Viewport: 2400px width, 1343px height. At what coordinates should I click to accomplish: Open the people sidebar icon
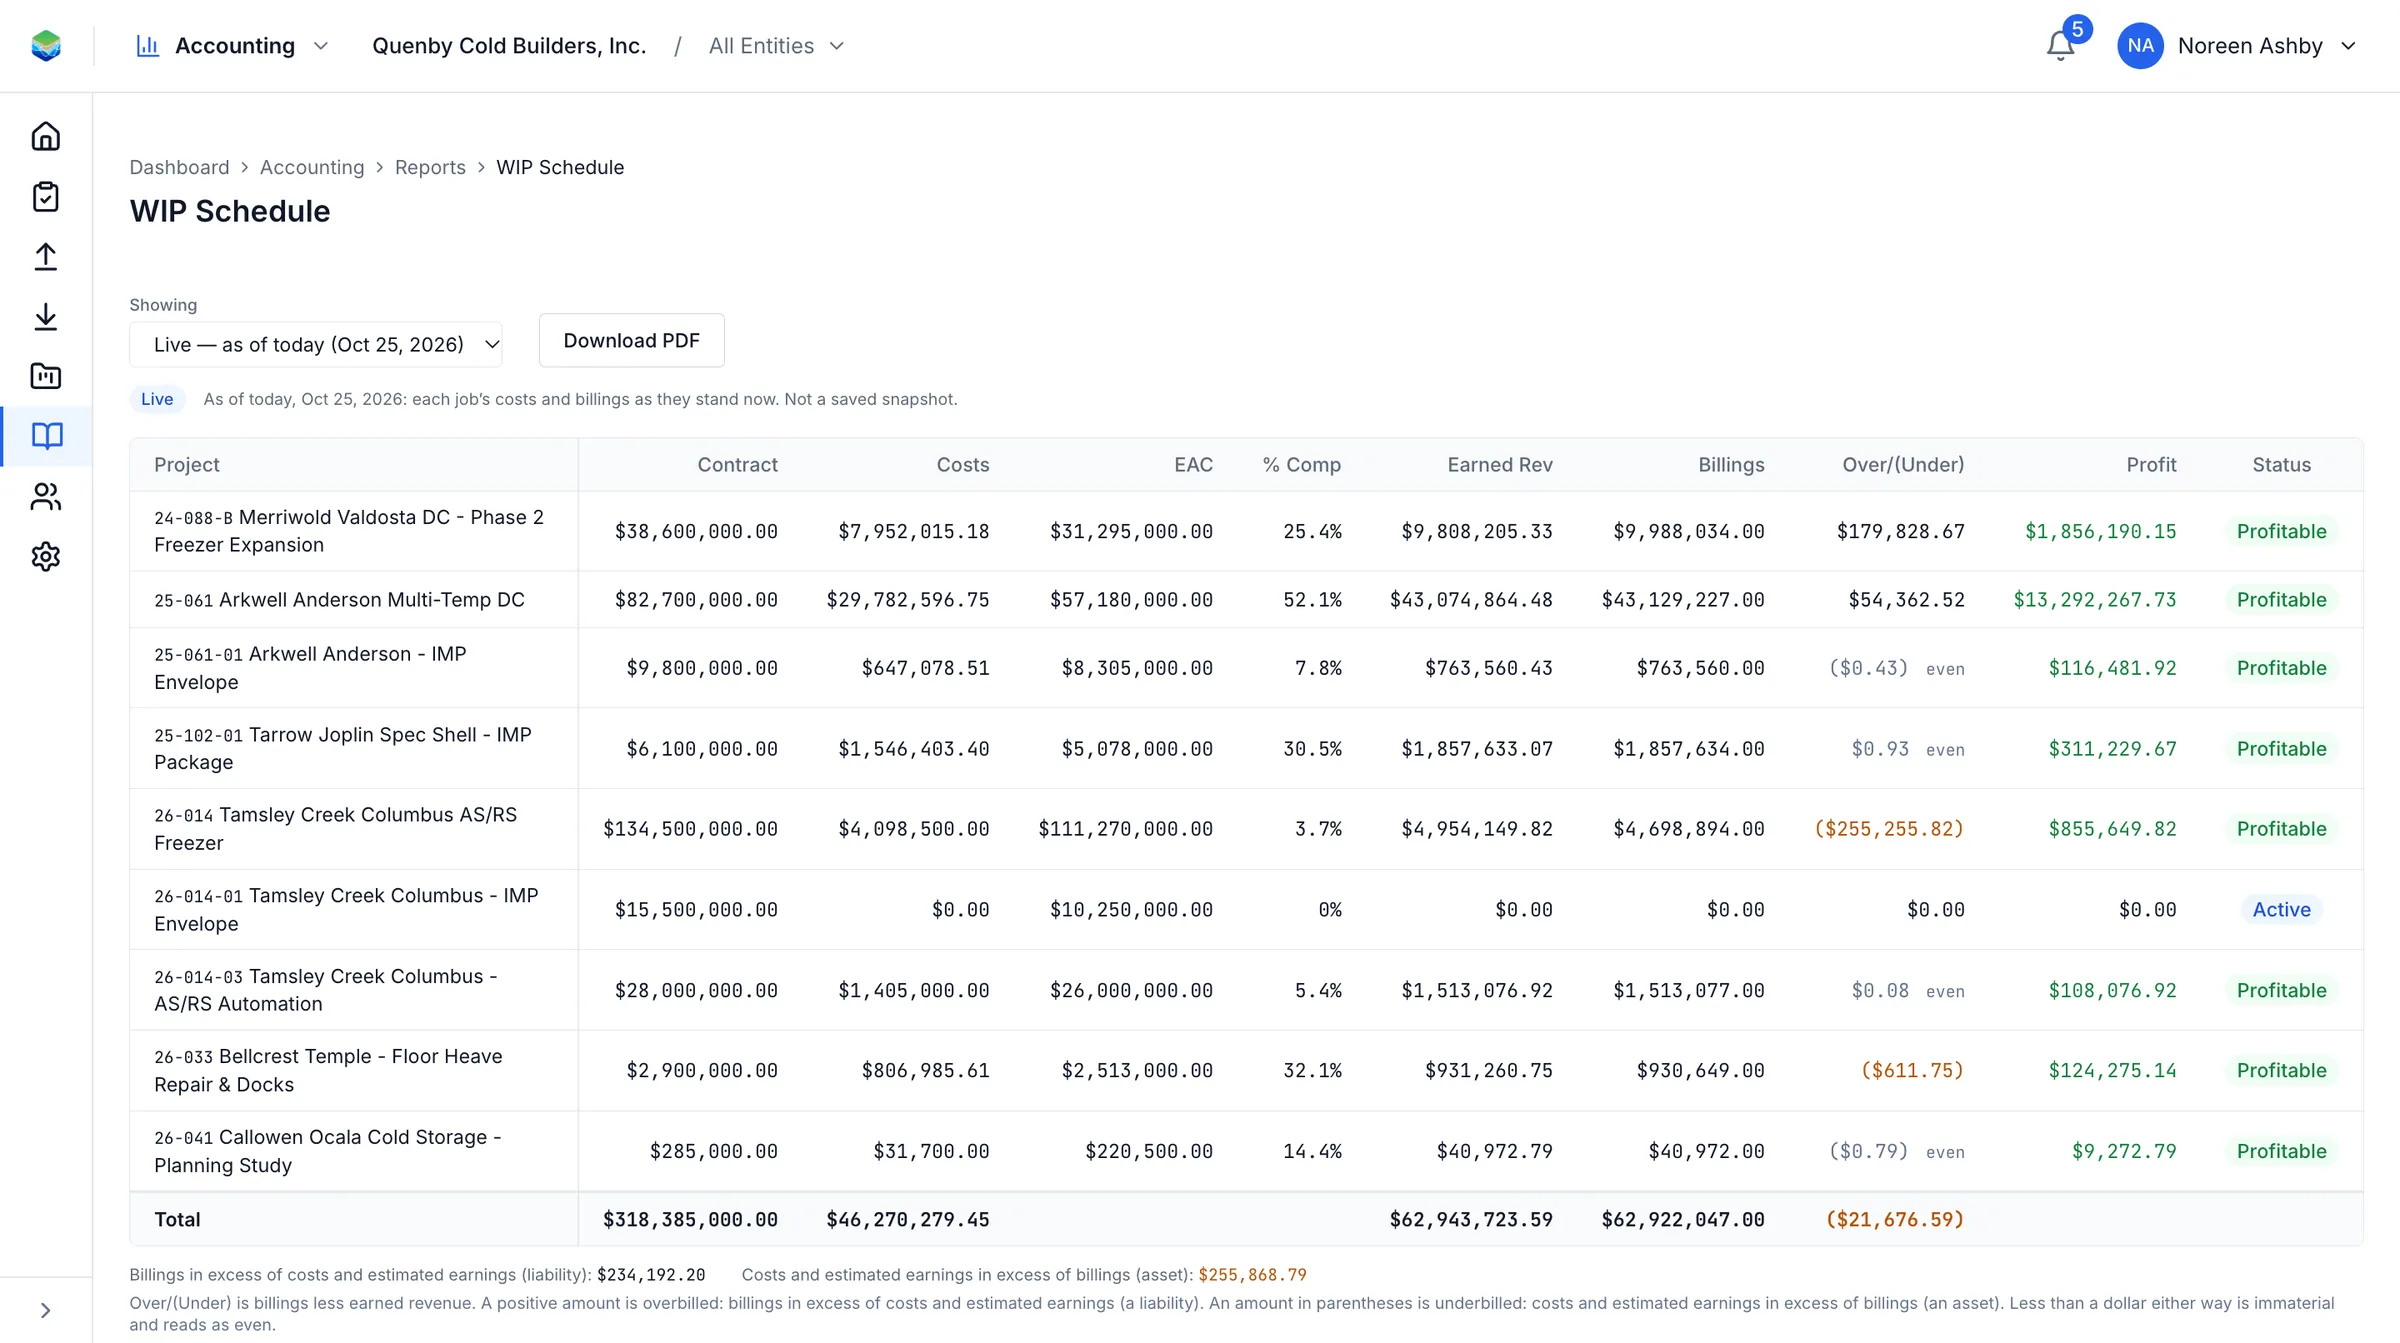point(46,496)
